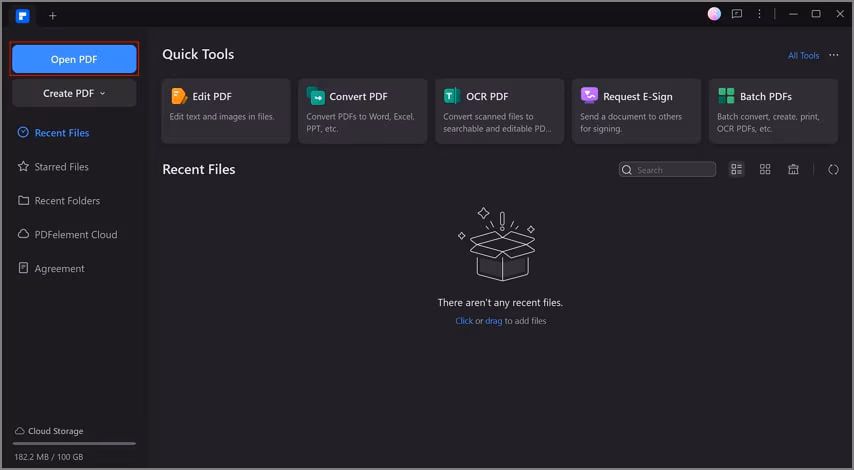Click the Open PDF button
854x470 pixels.
pyautogui.click(x=74, y=60)
